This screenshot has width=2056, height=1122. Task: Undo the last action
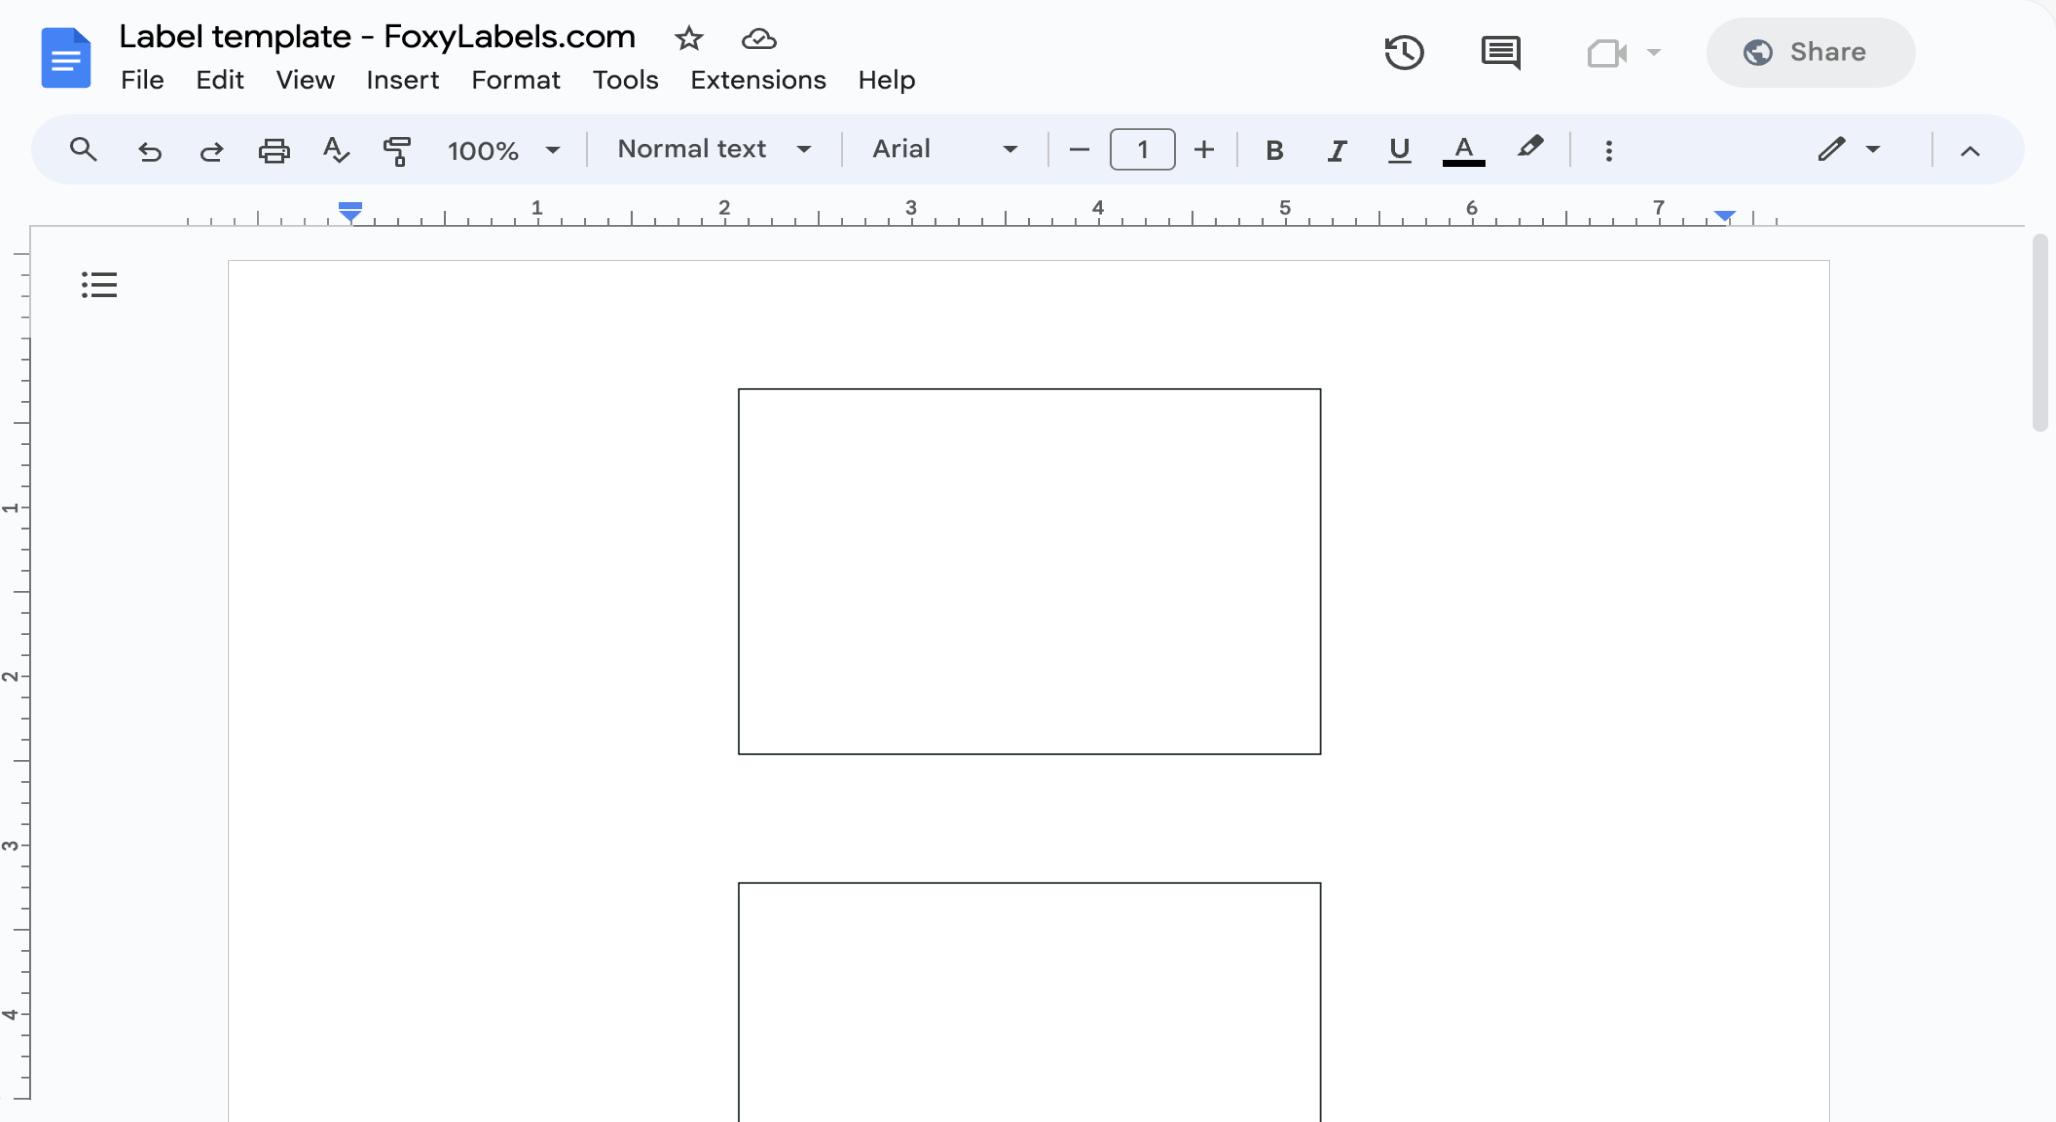pos(149,151)
